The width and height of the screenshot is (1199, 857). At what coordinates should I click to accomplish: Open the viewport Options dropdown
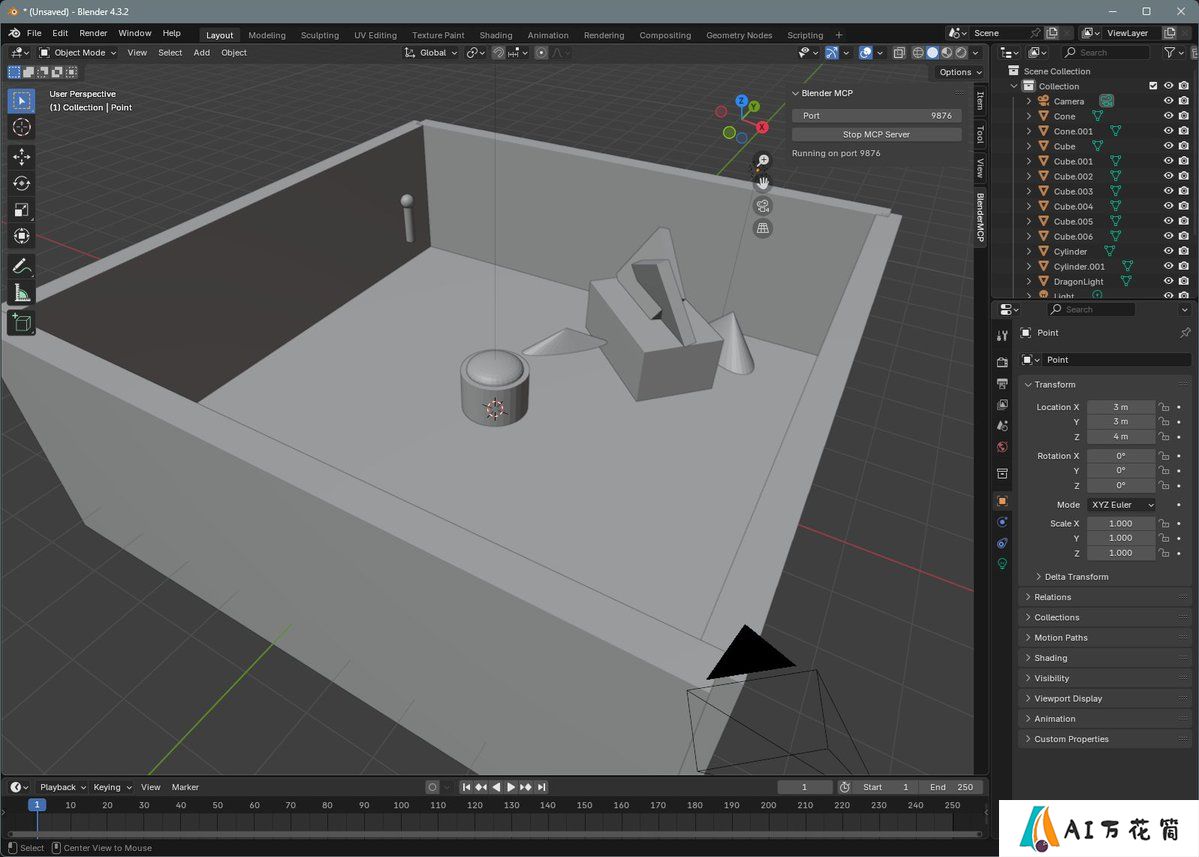[x=959, y=72]
